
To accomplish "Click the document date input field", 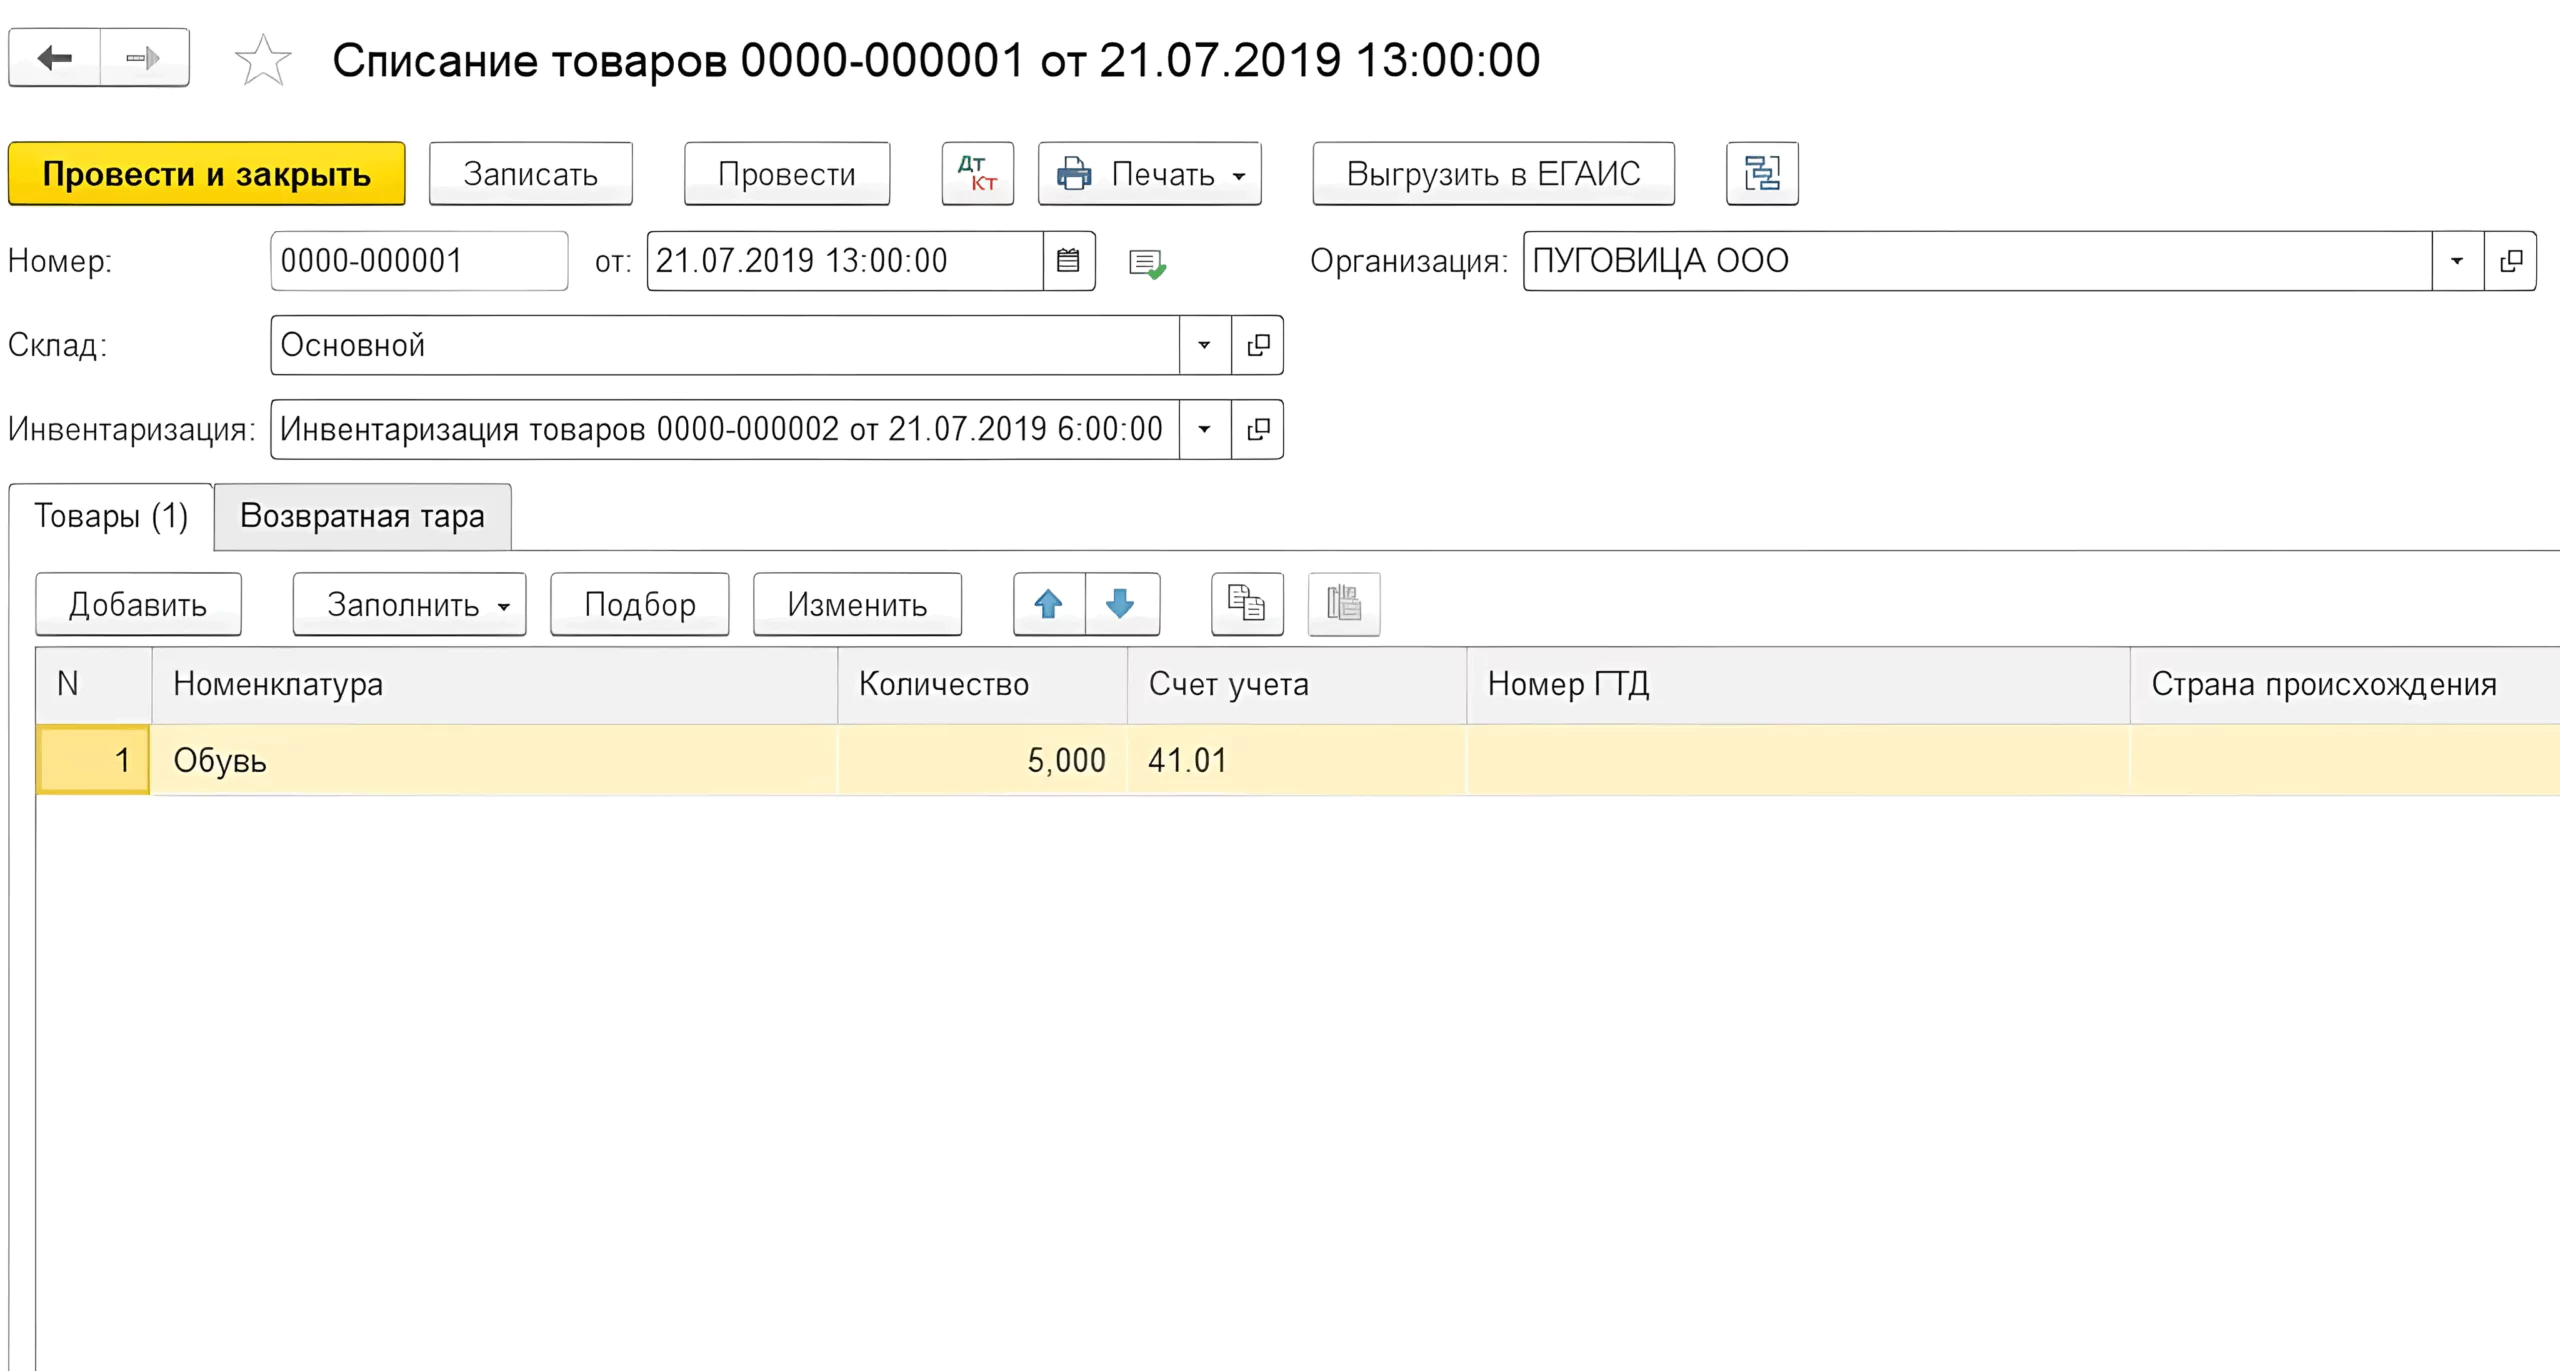I will pos(845,261).
